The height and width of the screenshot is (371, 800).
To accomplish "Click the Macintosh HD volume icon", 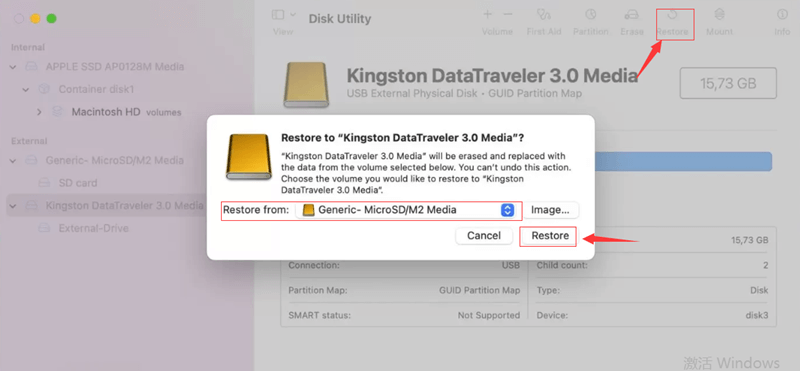I will coord(57,112).
